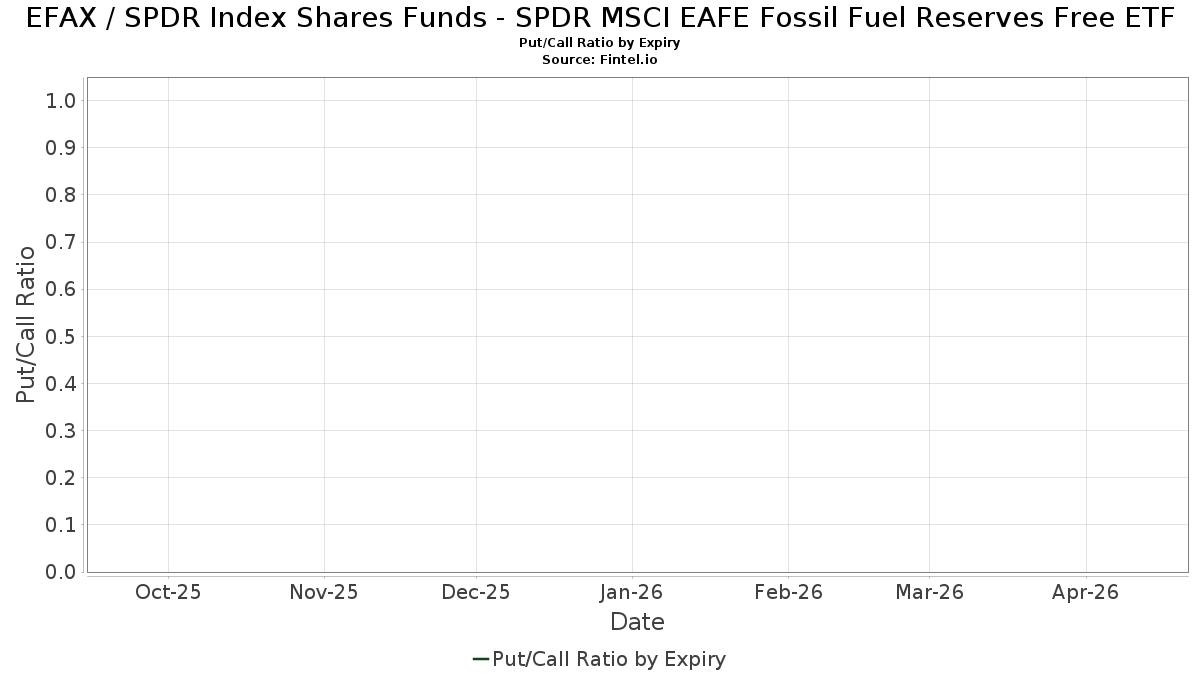This screenshot has width=1200, height=675.
Task: Click the Put/Call Ratio by Expiry legend label
Action: pyautogui.click(x=609, y=659)
